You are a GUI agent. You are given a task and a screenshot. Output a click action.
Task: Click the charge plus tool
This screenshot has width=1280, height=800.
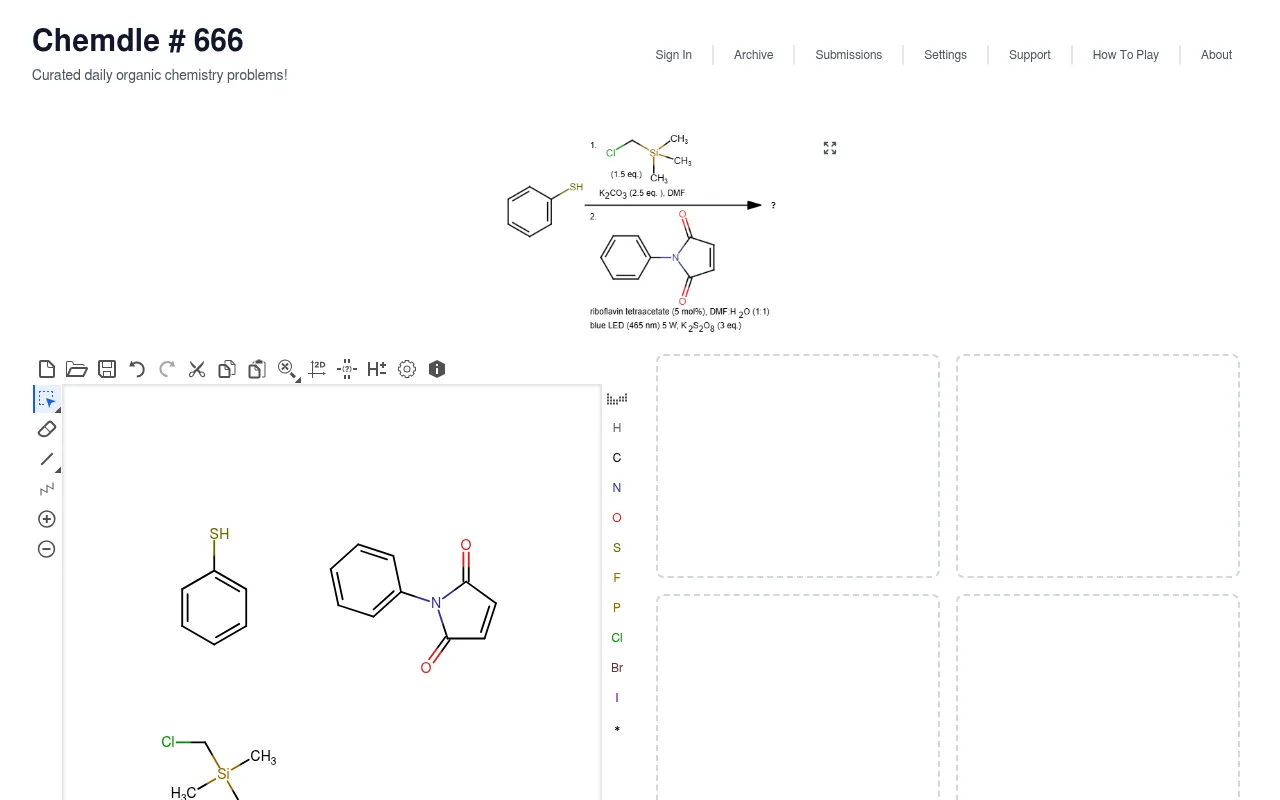click(x=47, y=519)
